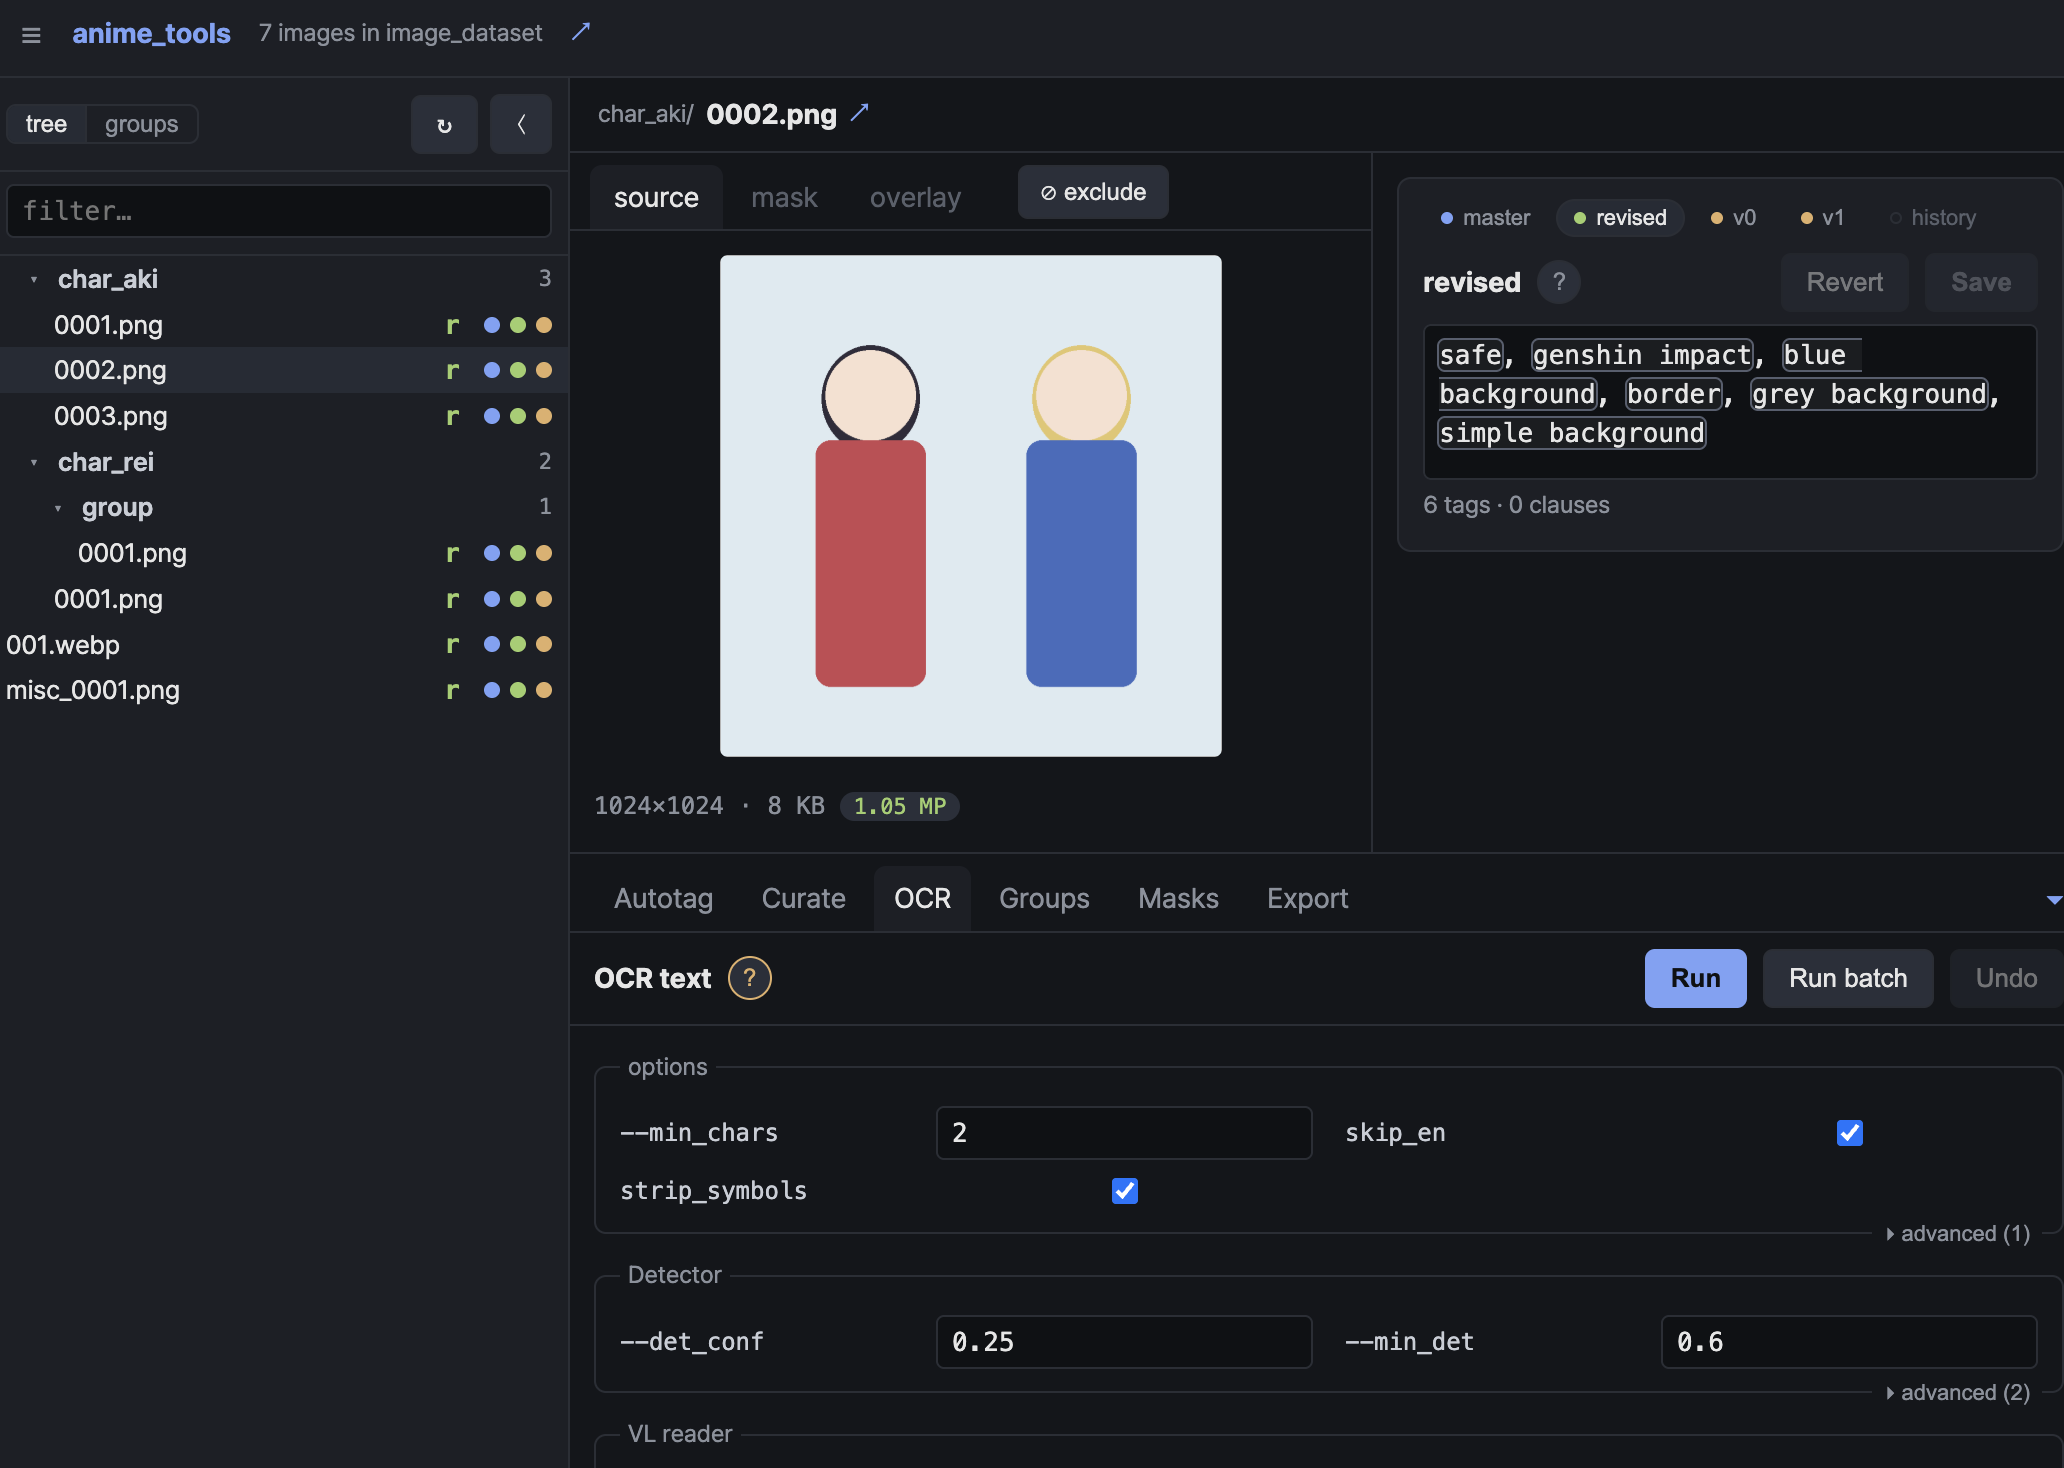Screen dimensions: 2064x1468
Task: Click the --det_conf input field
Action: (x=1124, y=1342)
